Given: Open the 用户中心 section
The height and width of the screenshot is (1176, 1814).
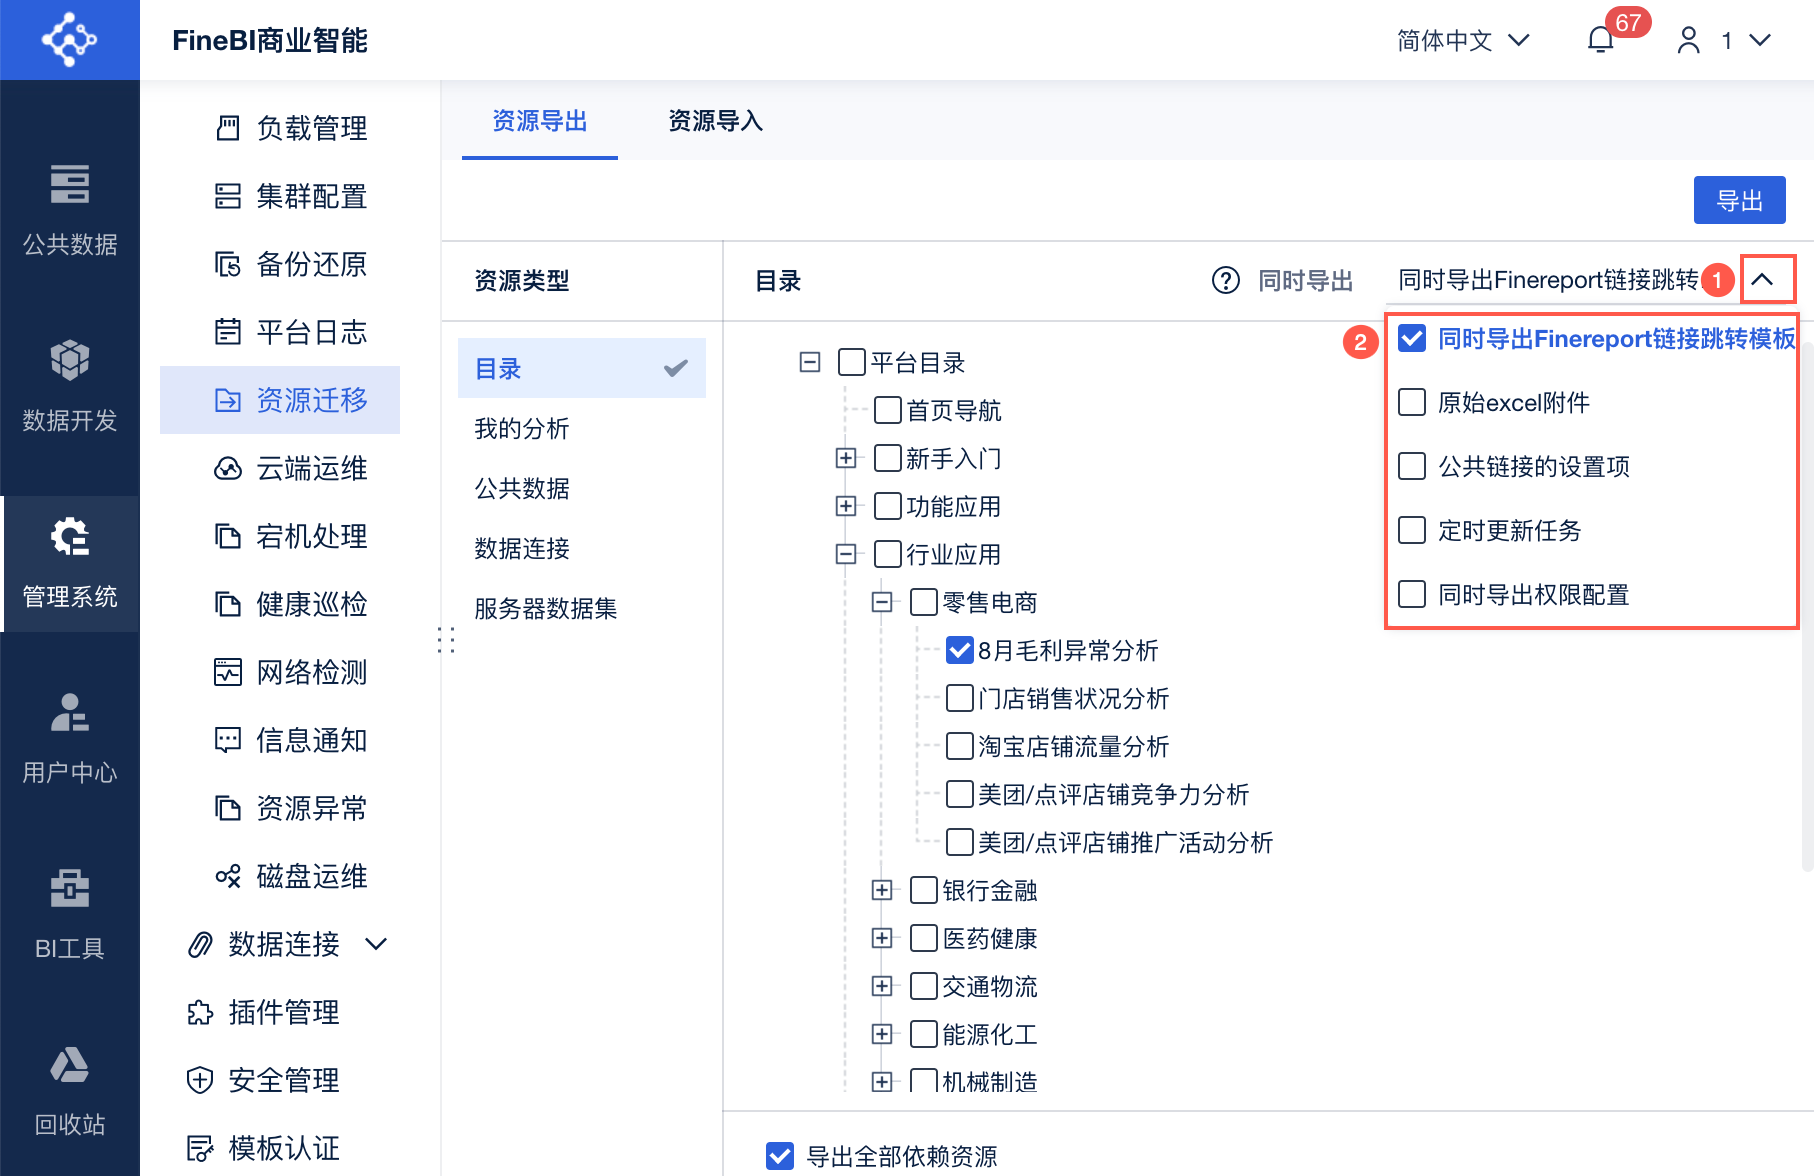Looking at the screenshot, I should click(x=70, y=738).
